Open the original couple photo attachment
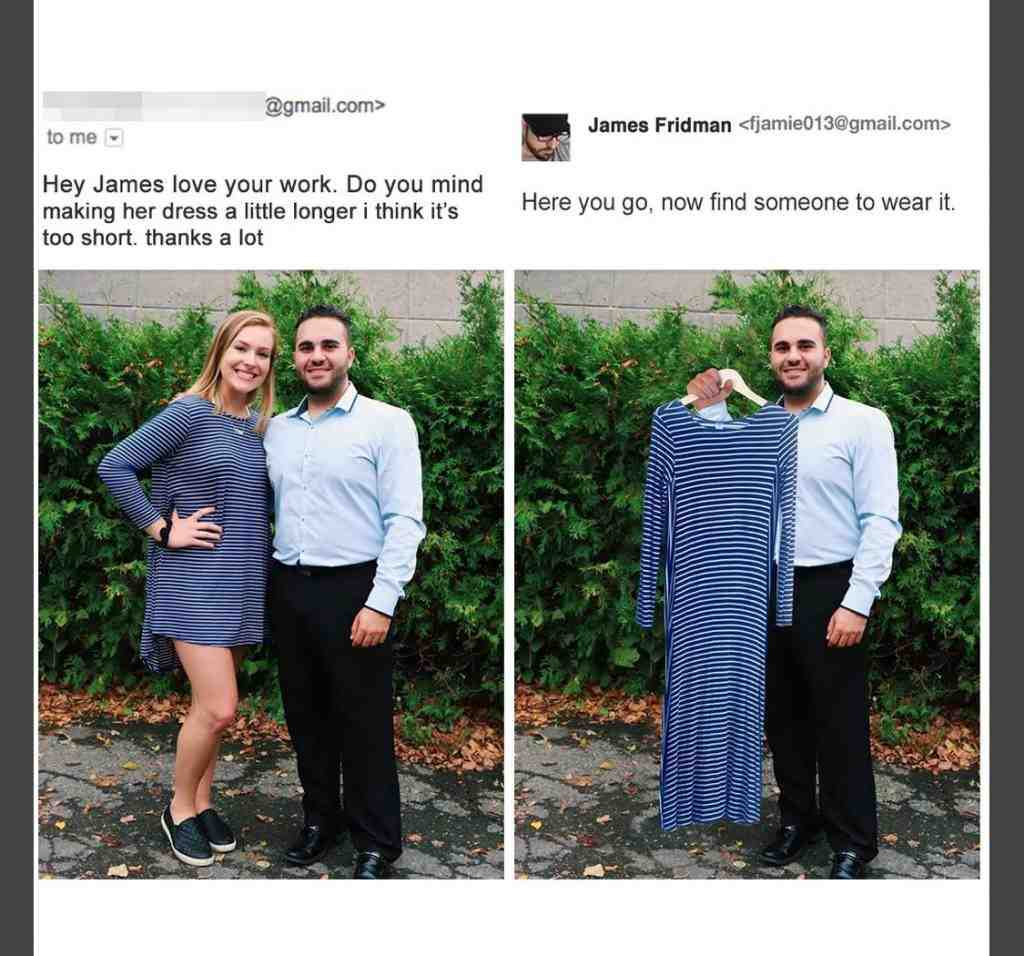Image resolution: width=1024 pixels, height=956 pixels. tap(271, 574)
